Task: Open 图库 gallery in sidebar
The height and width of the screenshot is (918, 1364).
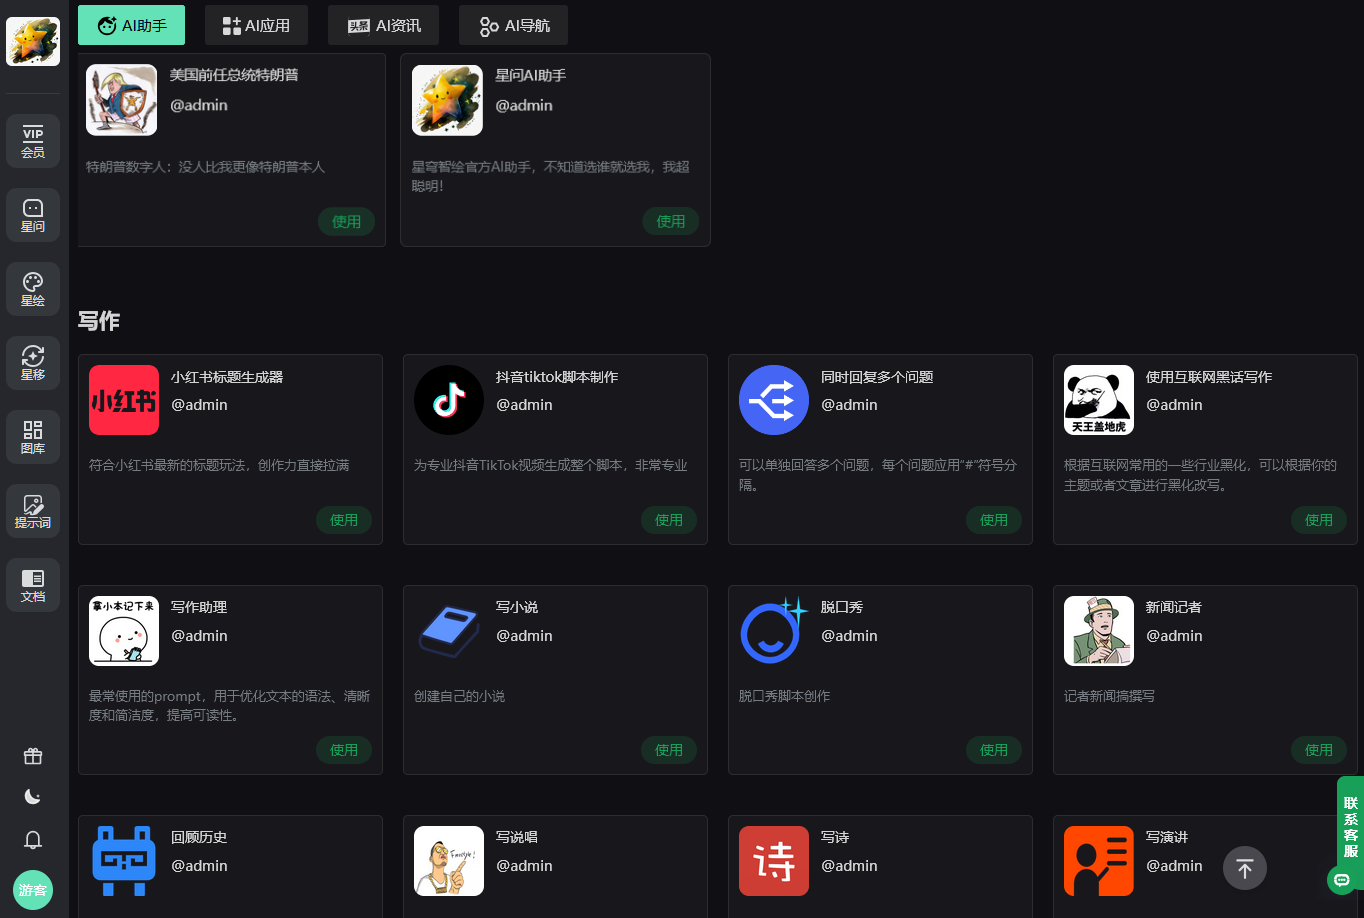Action: click(x=33, y=437)
